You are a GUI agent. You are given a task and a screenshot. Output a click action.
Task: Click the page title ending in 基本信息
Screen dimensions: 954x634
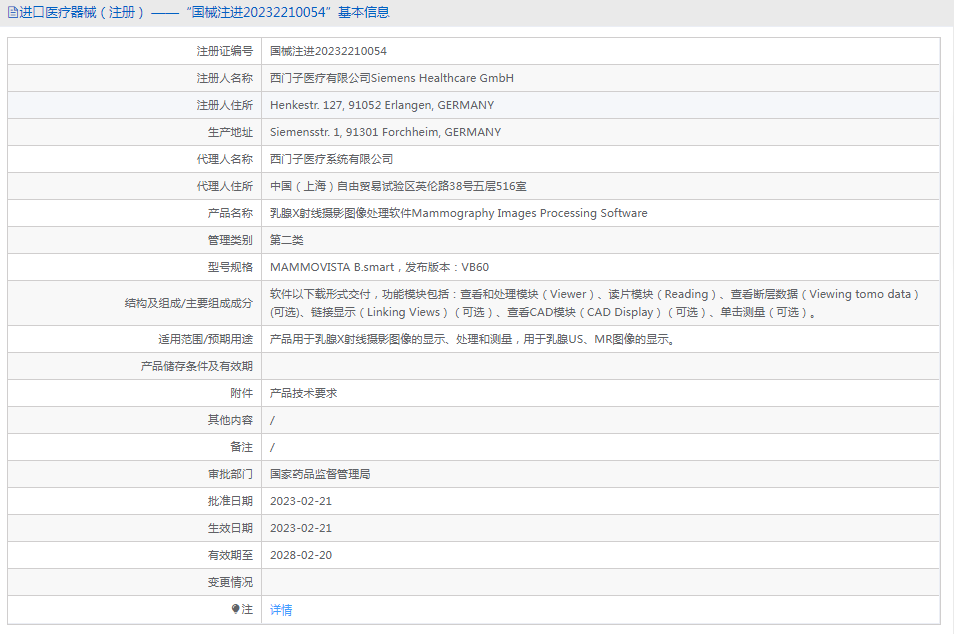click(x=204, y=12)
